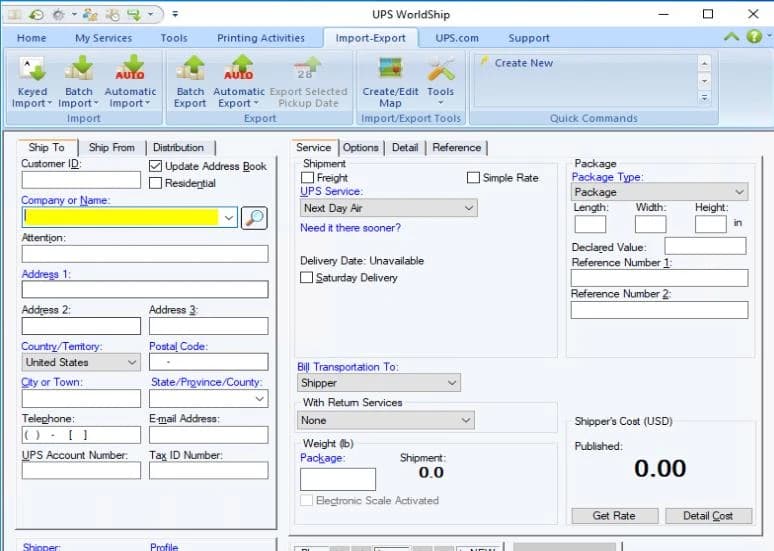Image resolution: width=774 pixels, height=551 pixels.
Task: Collapse the ribbon with the green caret
Action: tap(731, 37)
